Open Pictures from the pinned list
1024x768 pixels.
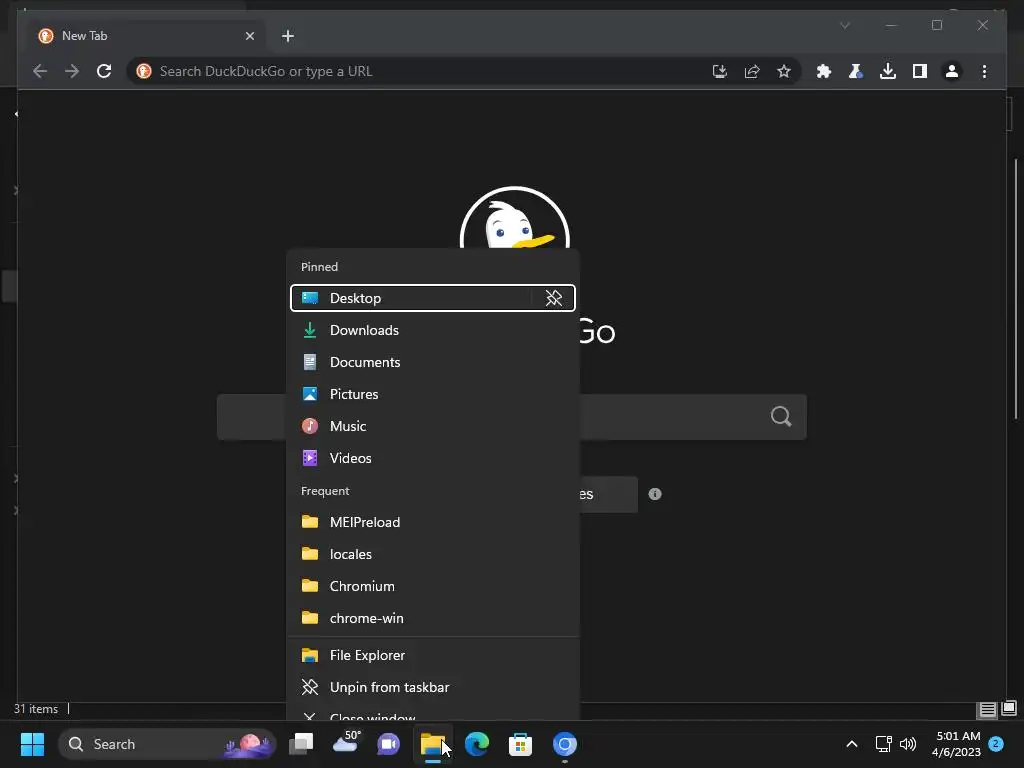tap(432, 394)
